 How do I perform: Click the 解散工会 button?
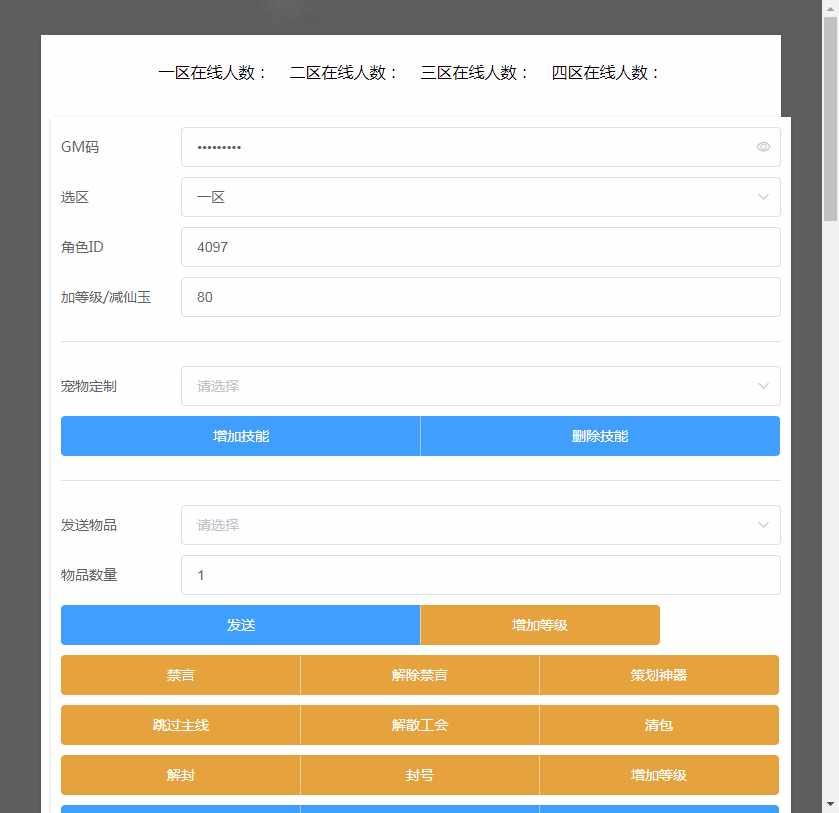pyautogui.click(x=420, y=725)
